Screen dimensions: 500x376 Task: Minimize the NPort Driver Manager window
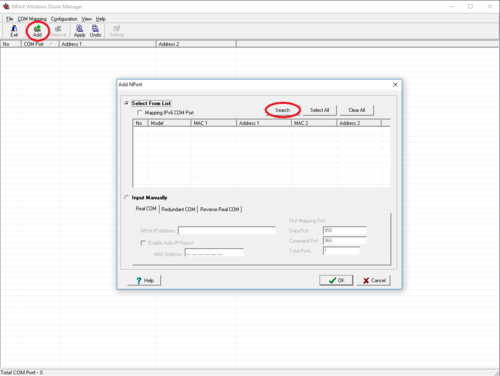point(451,6)
